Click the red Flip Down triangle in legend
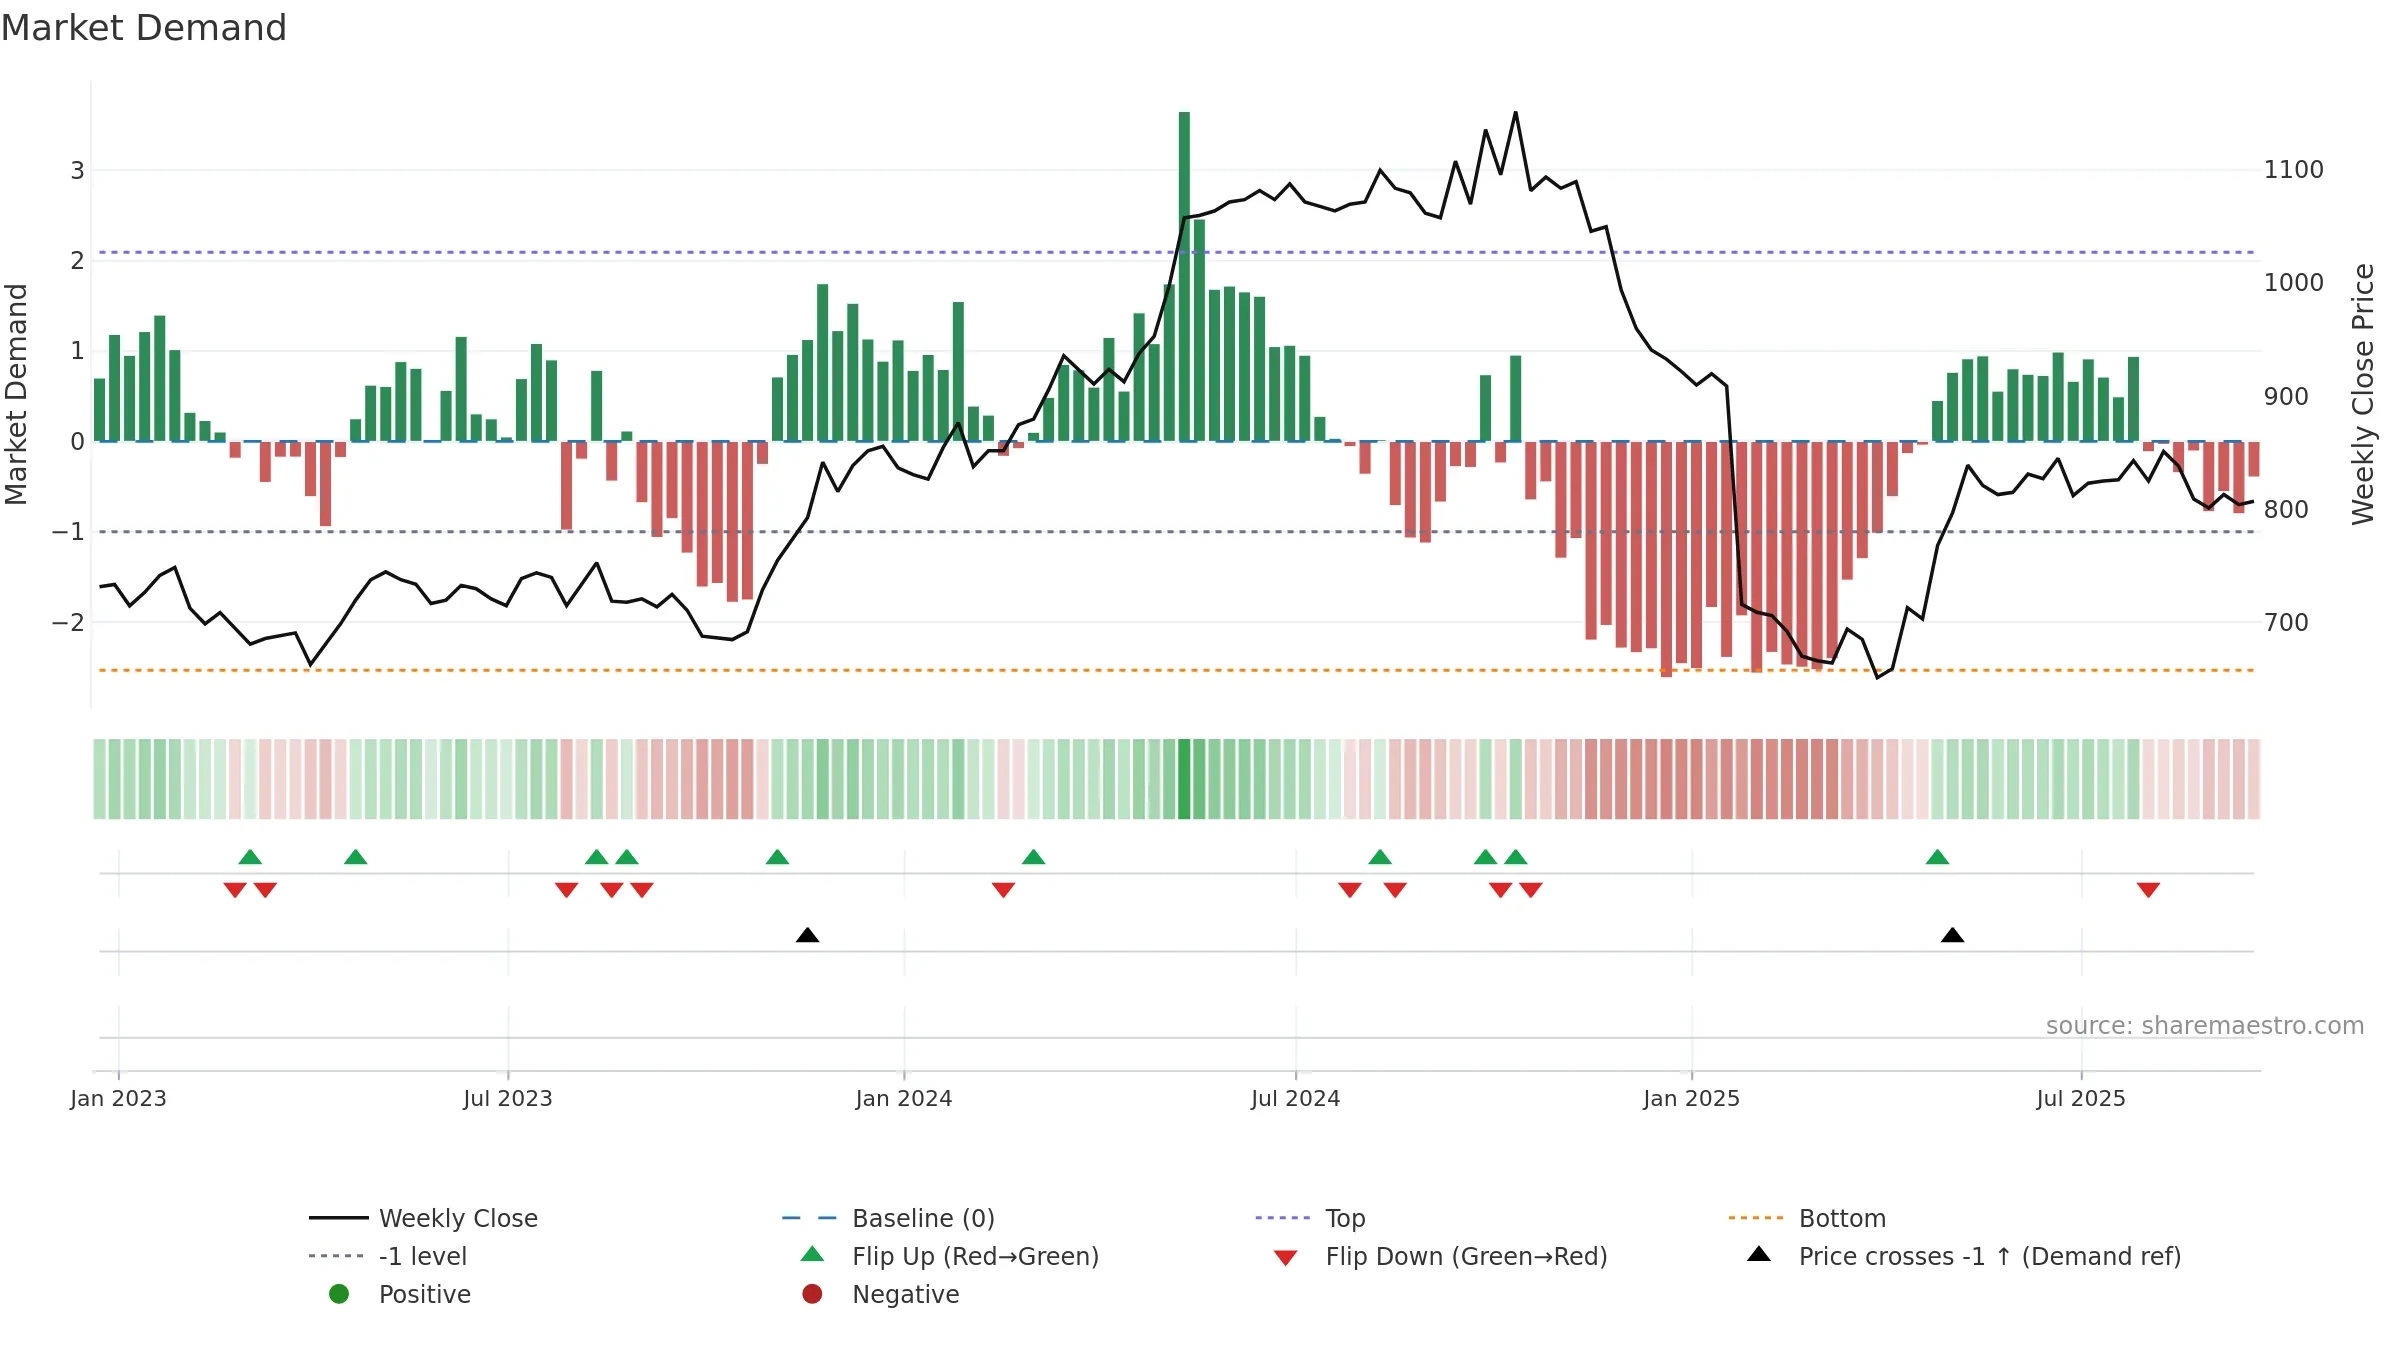Screen dimensions: 2400x1350 1286,1258
